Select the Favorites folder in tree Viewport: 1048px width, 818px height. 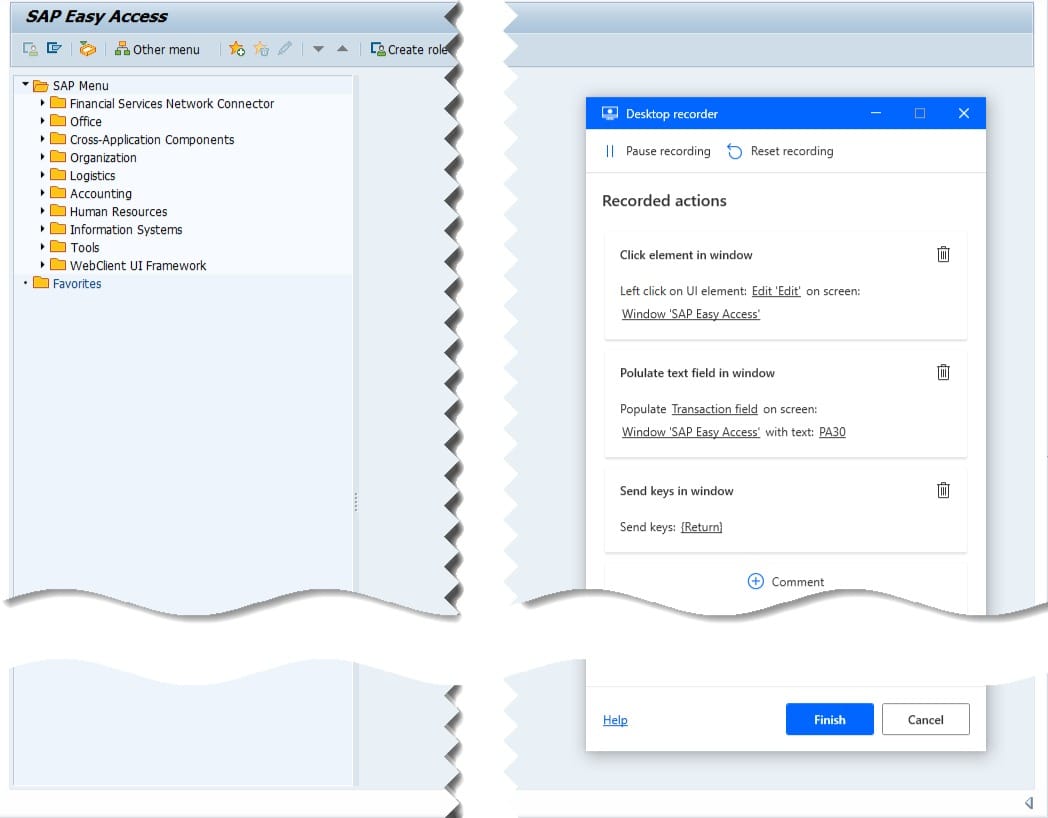coord(76,283)
